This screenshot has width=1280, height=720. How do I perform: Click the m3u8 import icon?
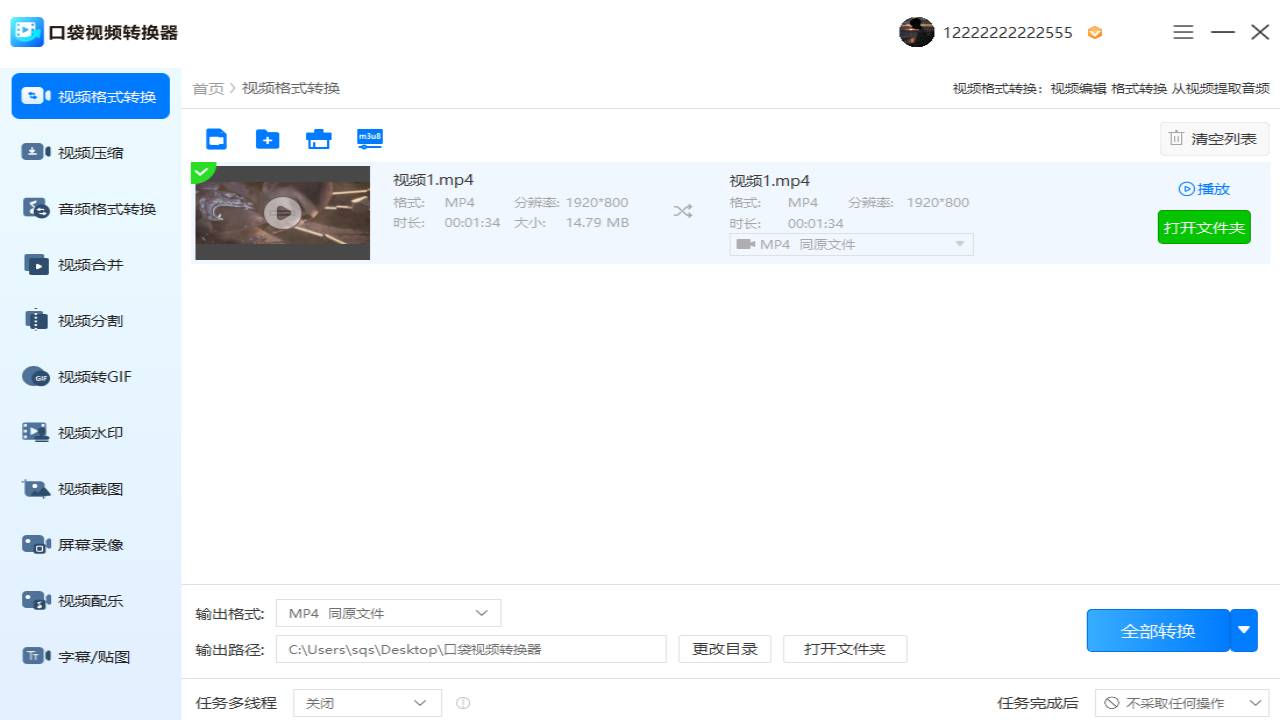click(x=369, y=138)
